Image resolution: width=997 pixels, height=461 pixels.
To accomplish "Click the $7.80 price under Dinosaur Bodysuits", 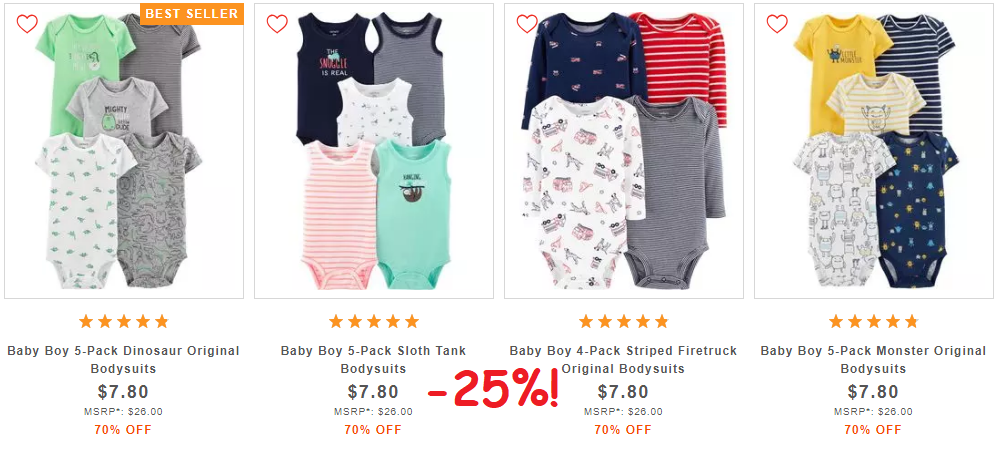I will (123, 392).
